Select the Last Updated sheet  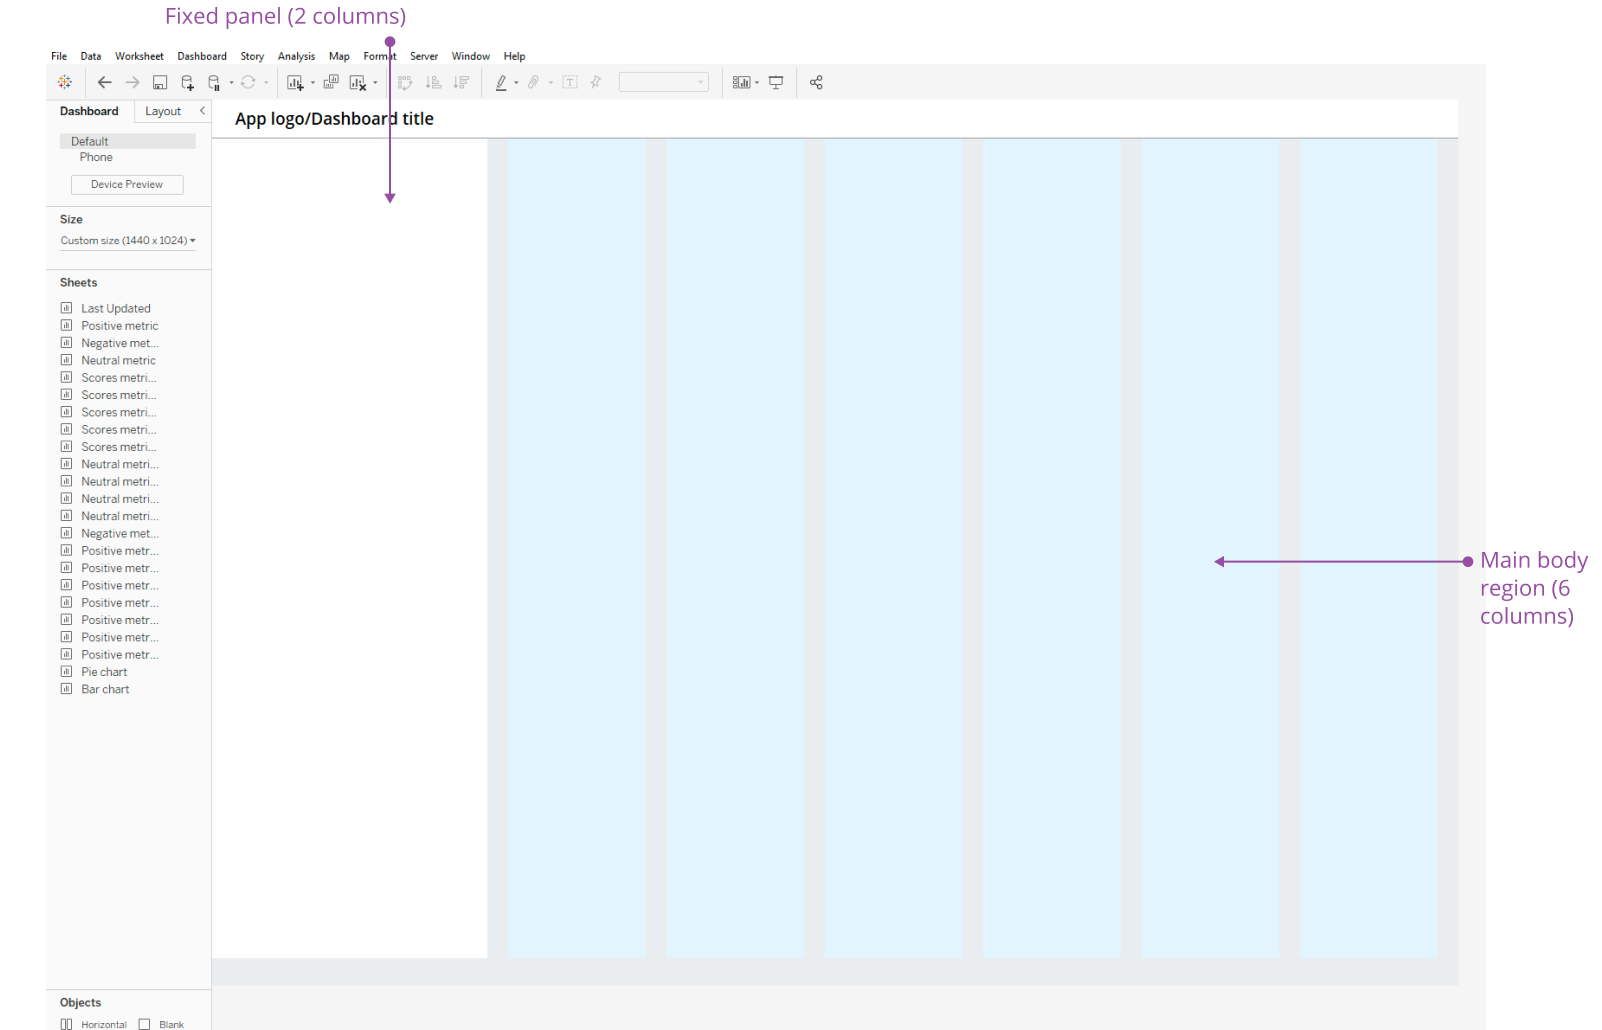click(116, 308)
